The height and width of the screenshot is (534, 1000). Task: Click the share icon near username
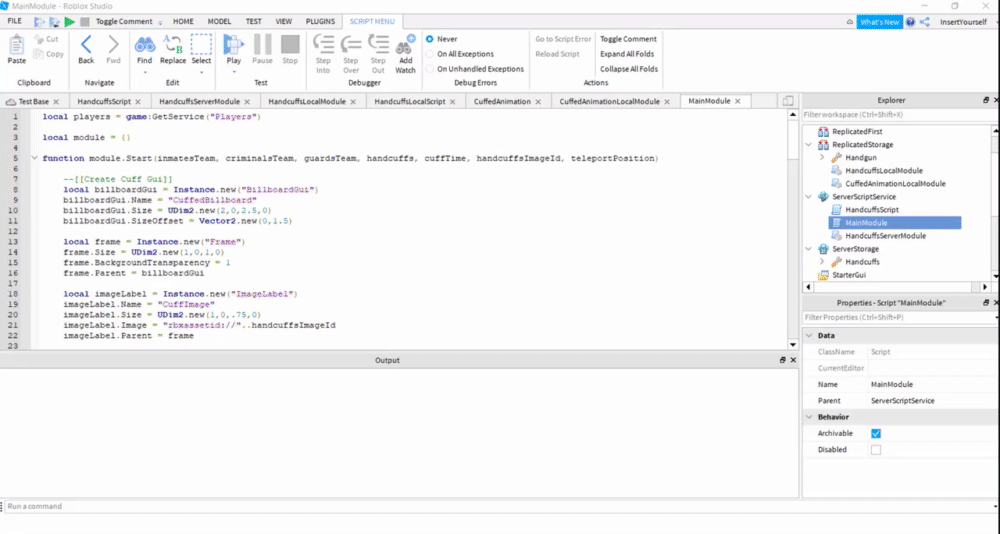click(925, 22)
